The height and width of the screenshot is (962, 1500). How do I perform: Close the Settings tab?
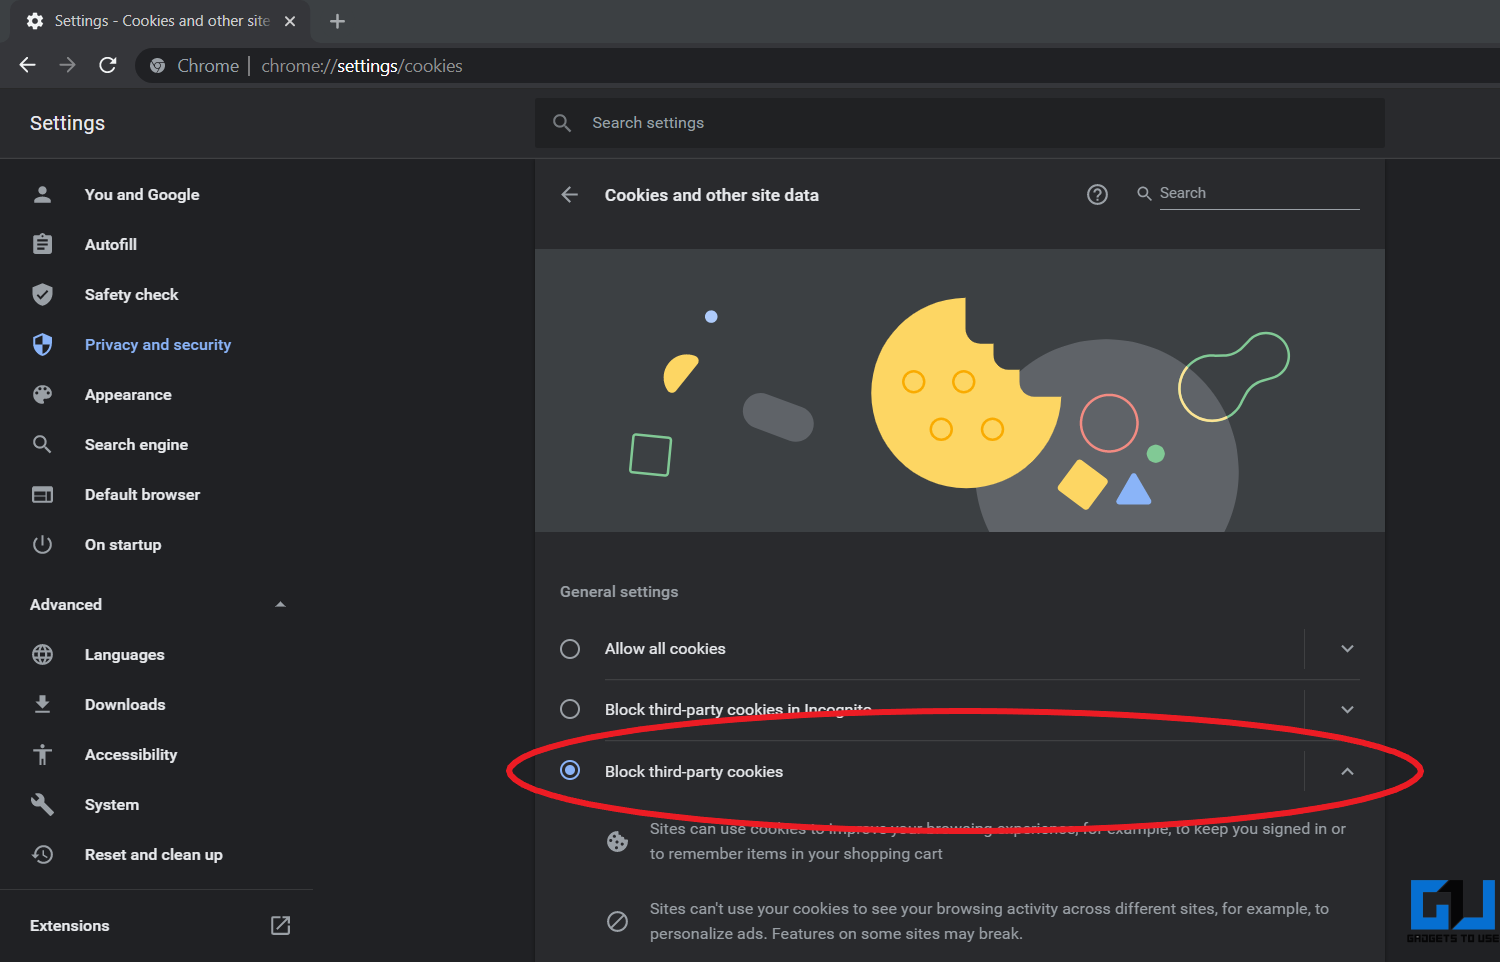tap(290, 21)
